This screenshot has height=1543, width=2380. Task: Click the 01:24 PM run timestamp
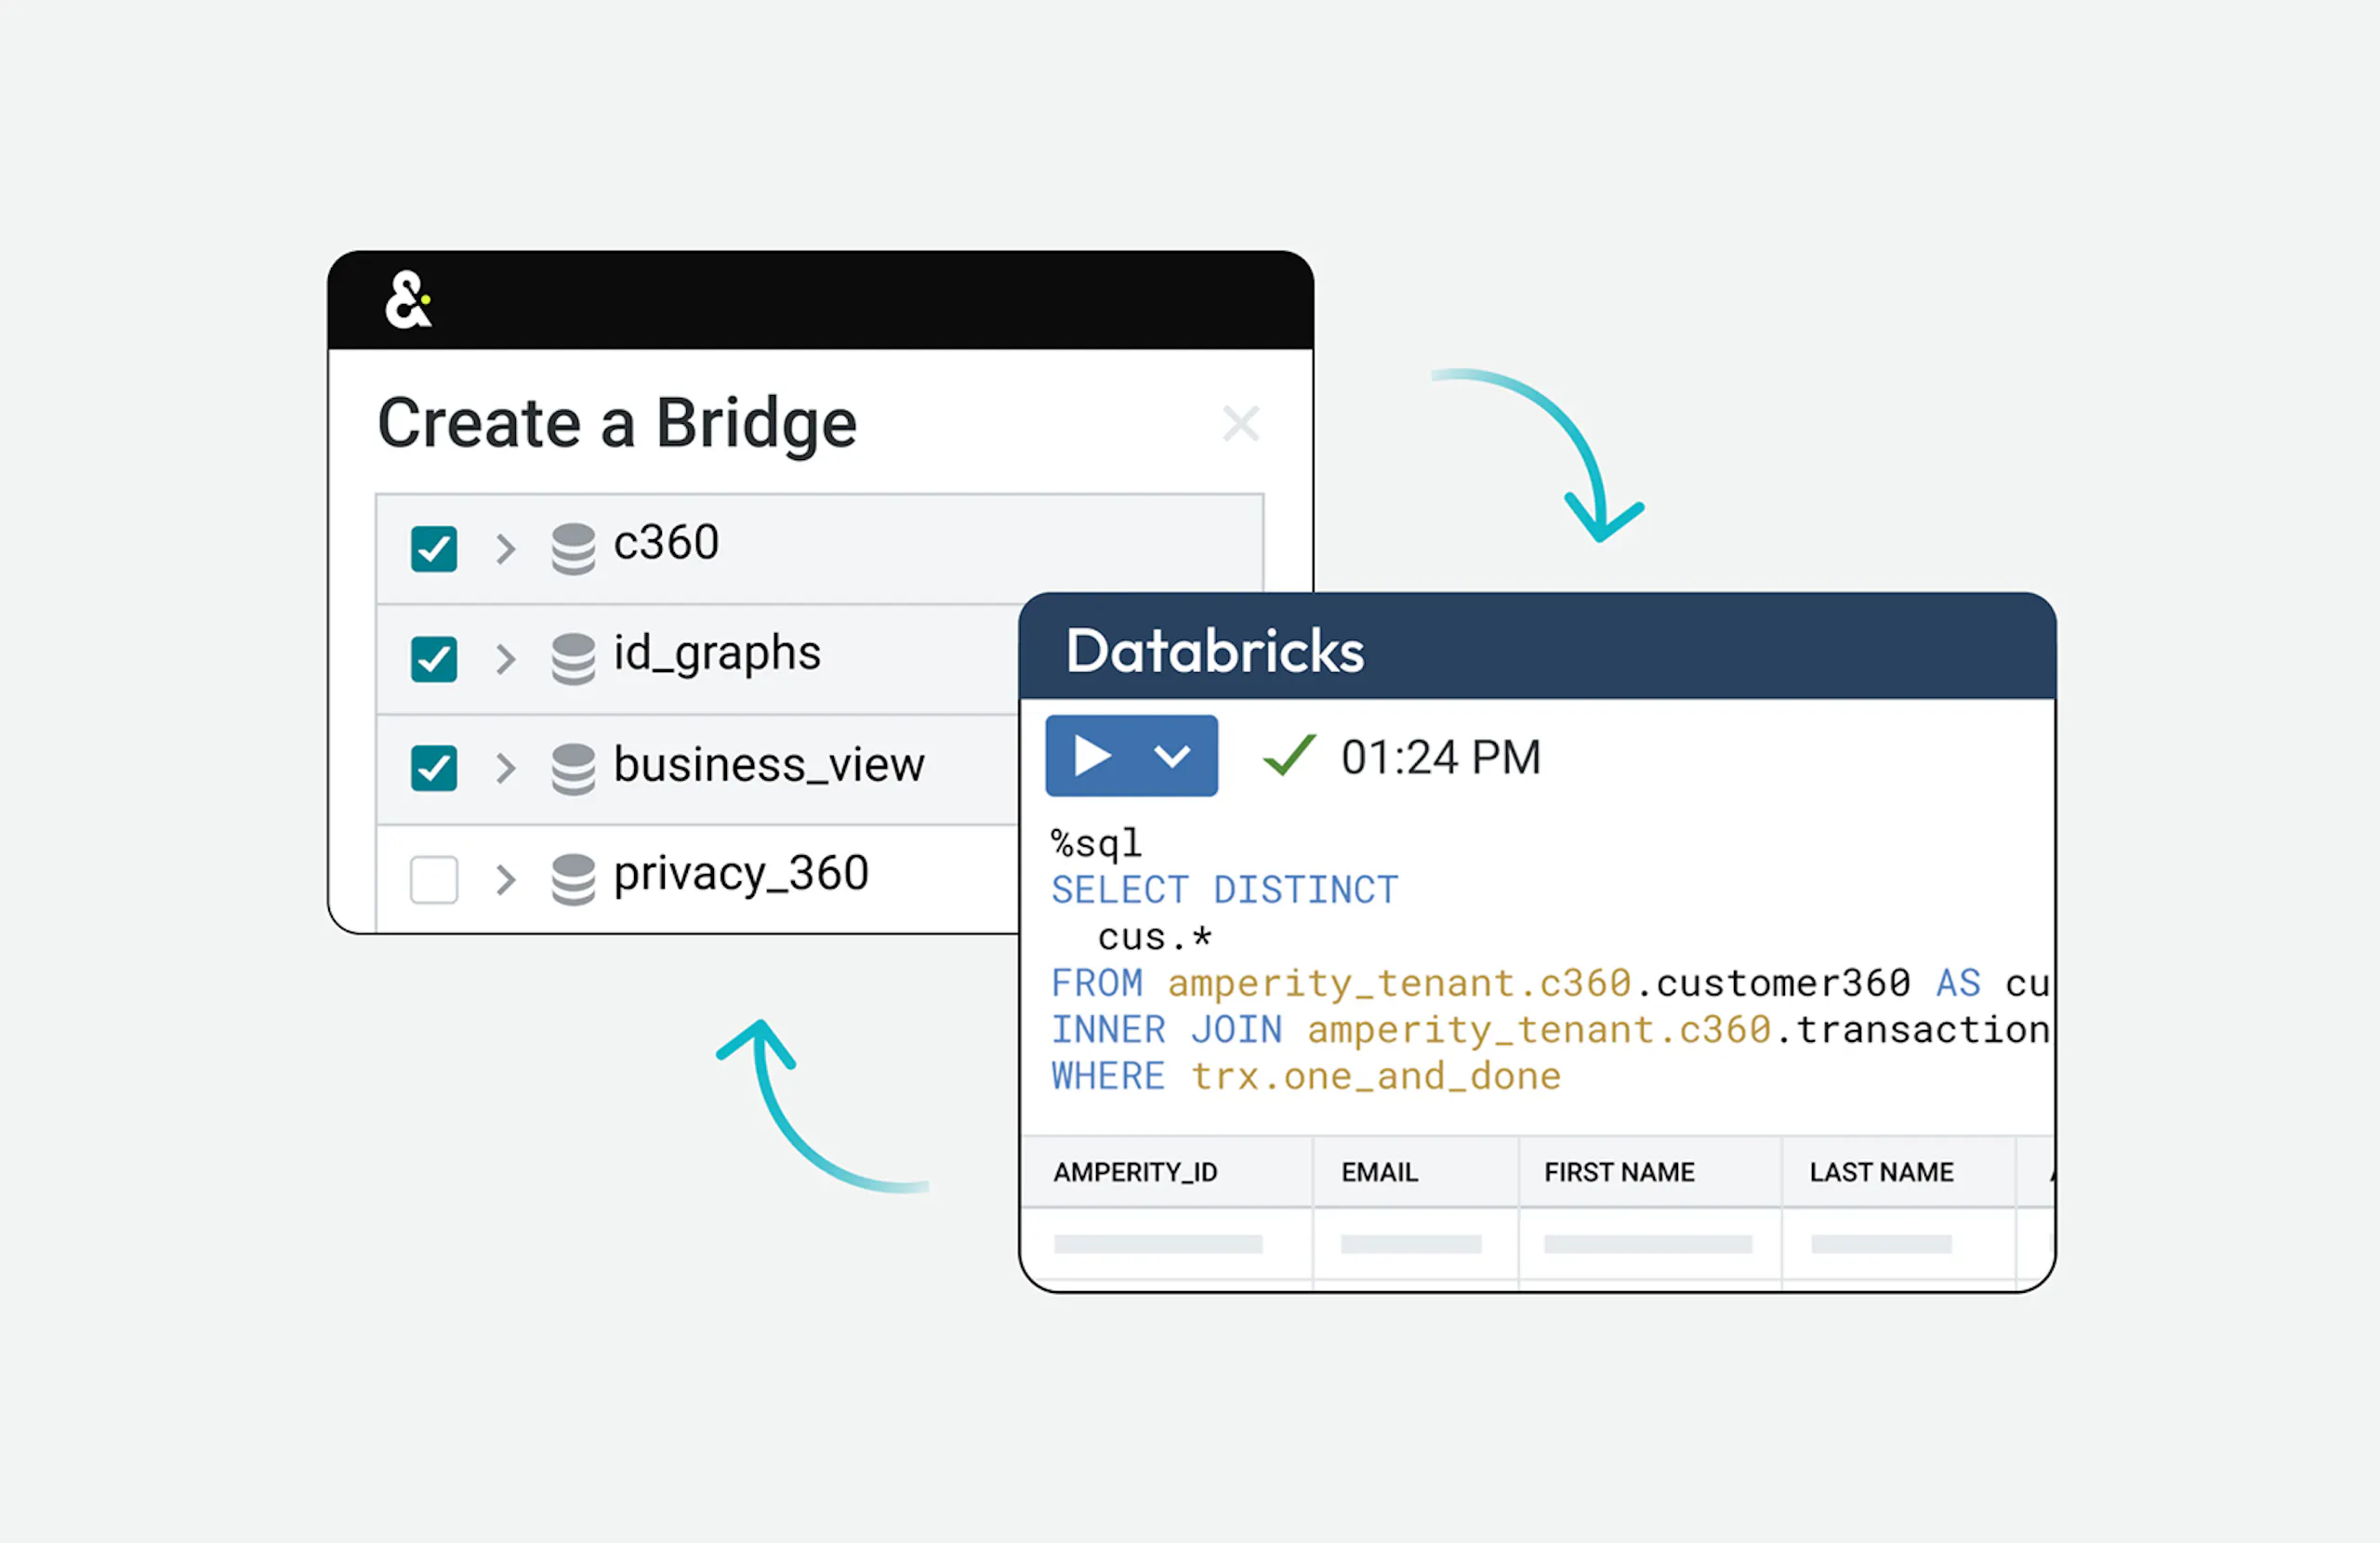(x=1441, y=757)
